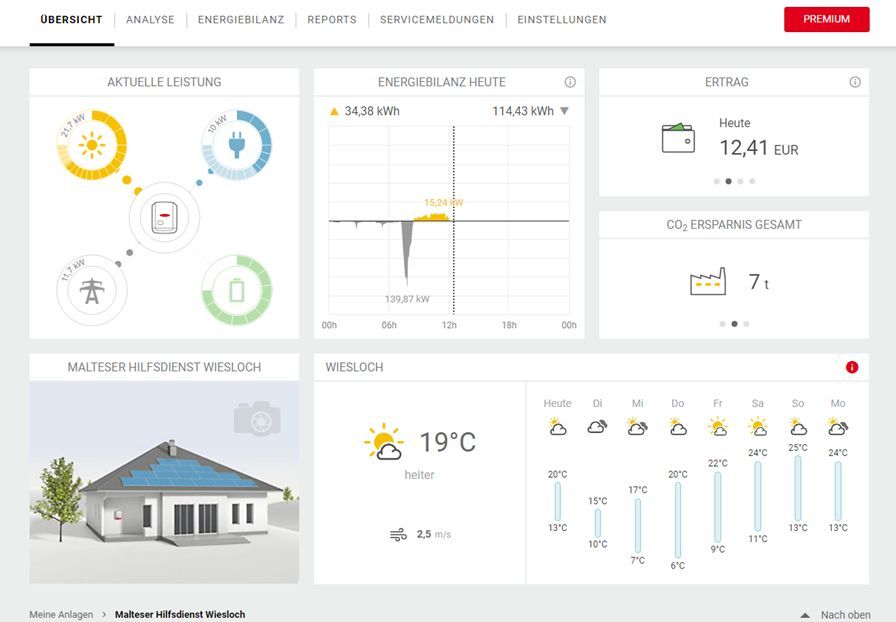Click the red Premium button

[x=826, y=19]
